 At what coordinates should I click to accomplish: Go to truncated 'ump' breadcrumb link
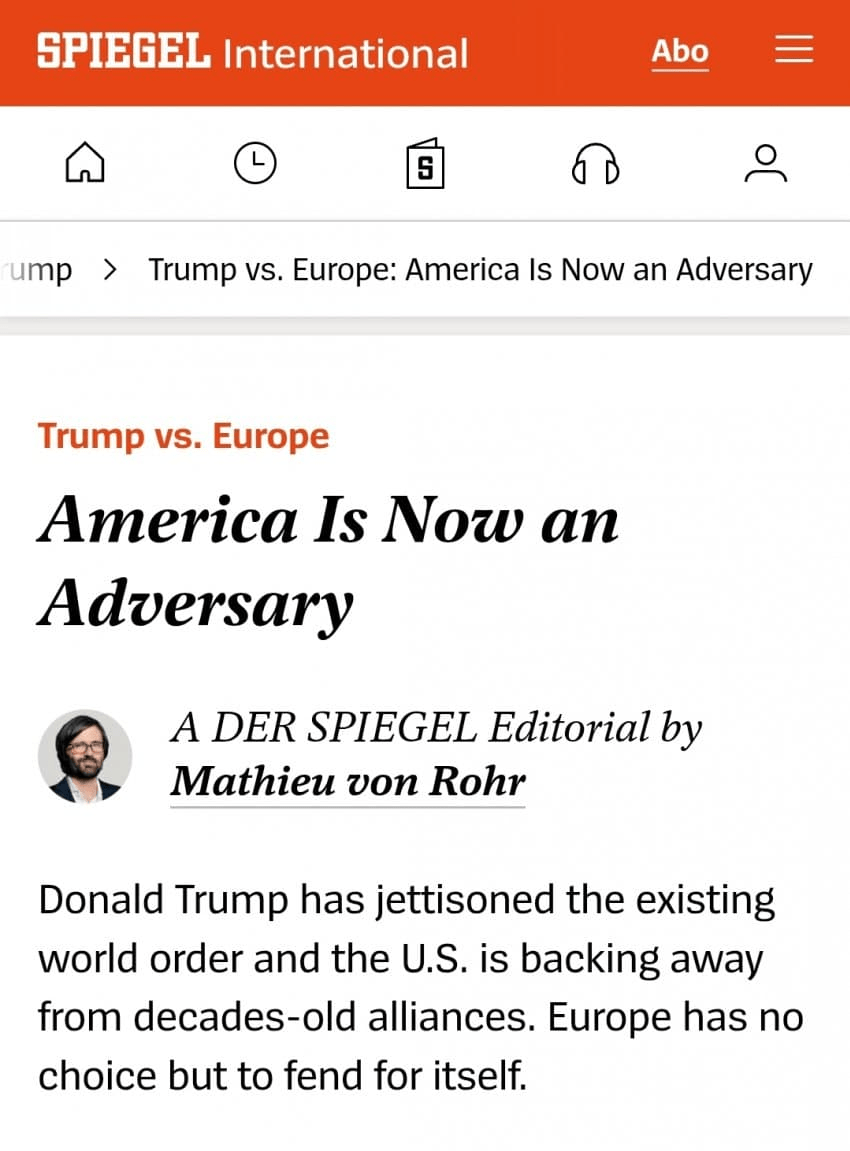click(38, 270)
